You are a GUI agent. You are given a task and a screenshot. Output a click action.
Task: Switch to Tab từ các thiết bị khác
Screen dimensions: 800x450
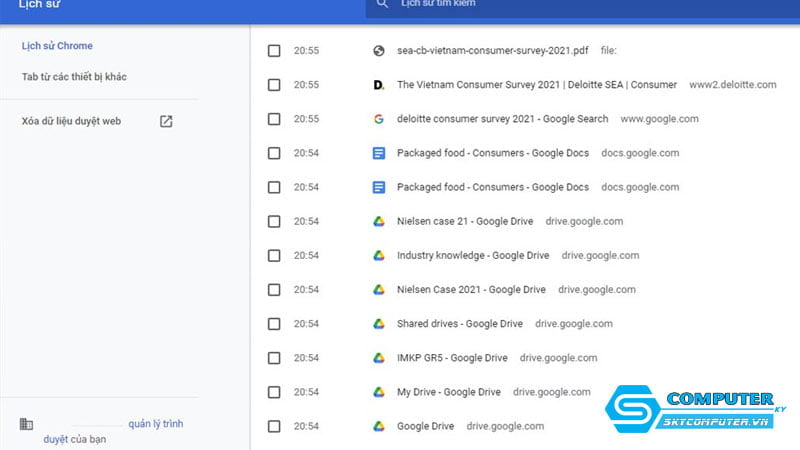pos(74,77)
